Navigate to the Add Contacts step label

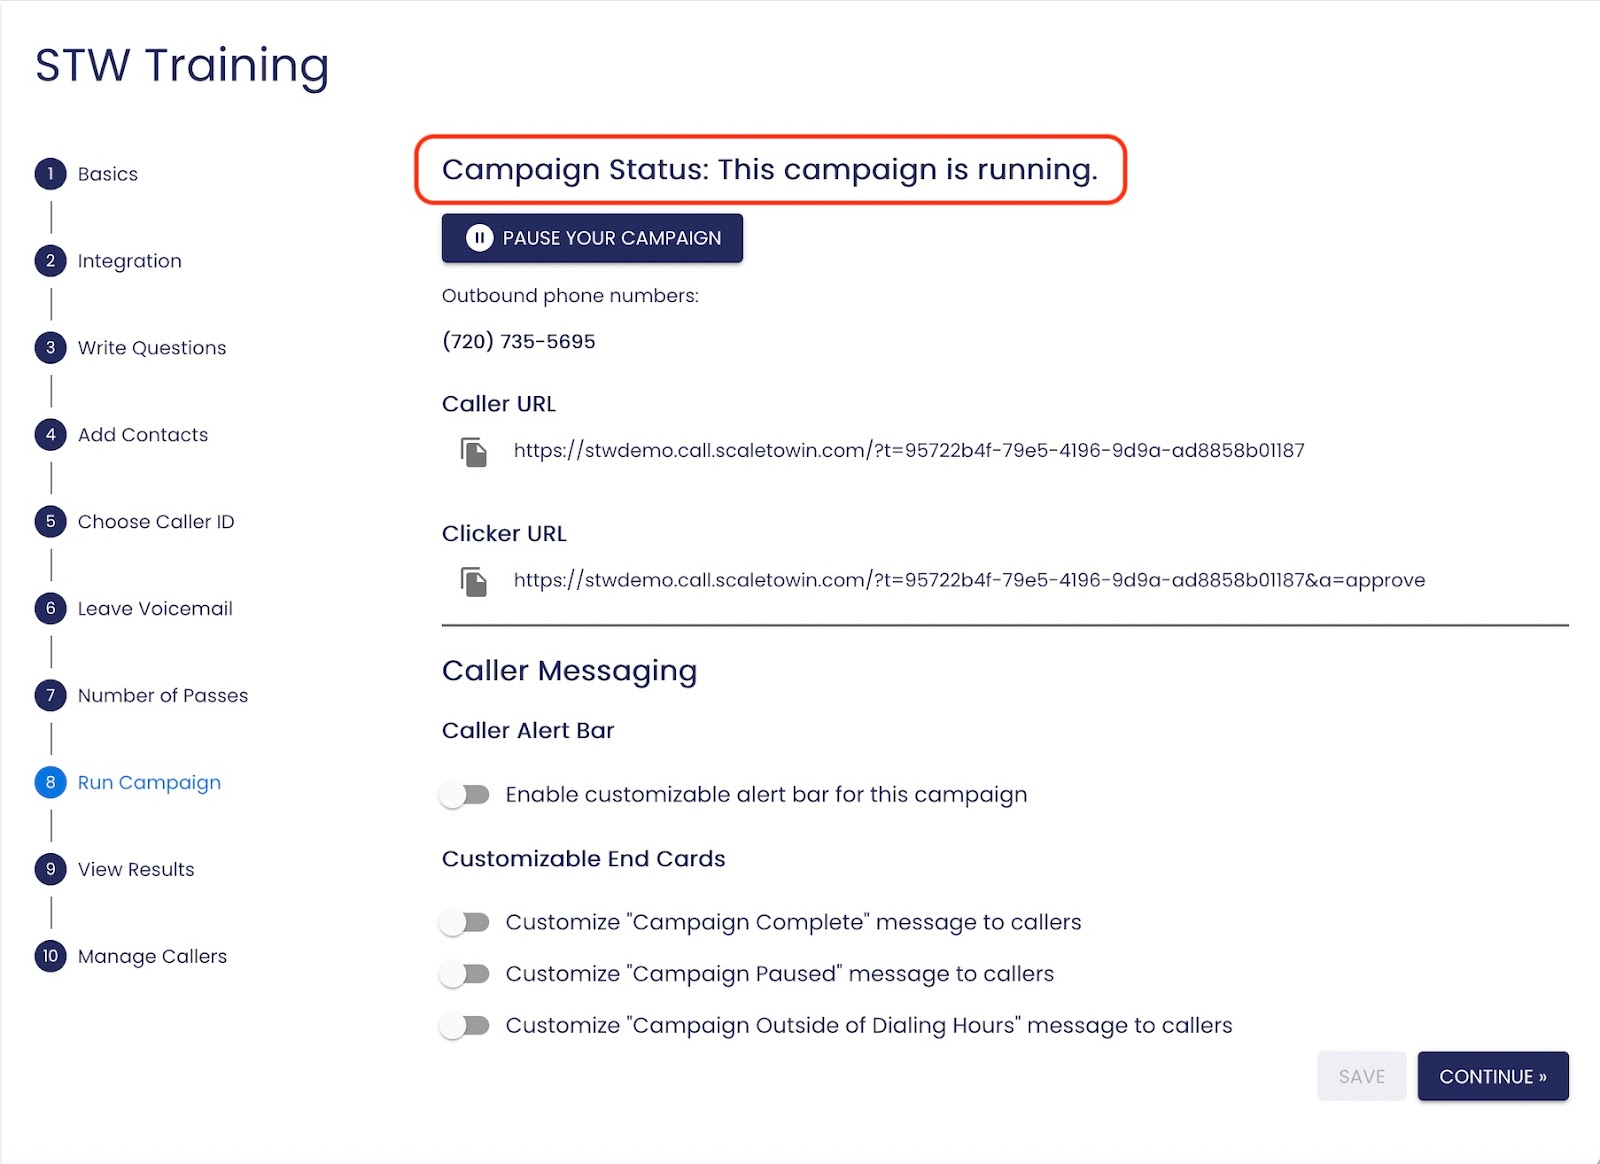[x=143, y=435]
